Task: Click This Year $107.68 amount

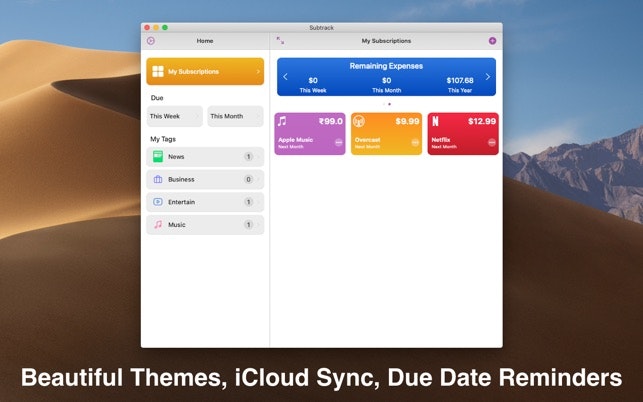Action: point(460,80)
